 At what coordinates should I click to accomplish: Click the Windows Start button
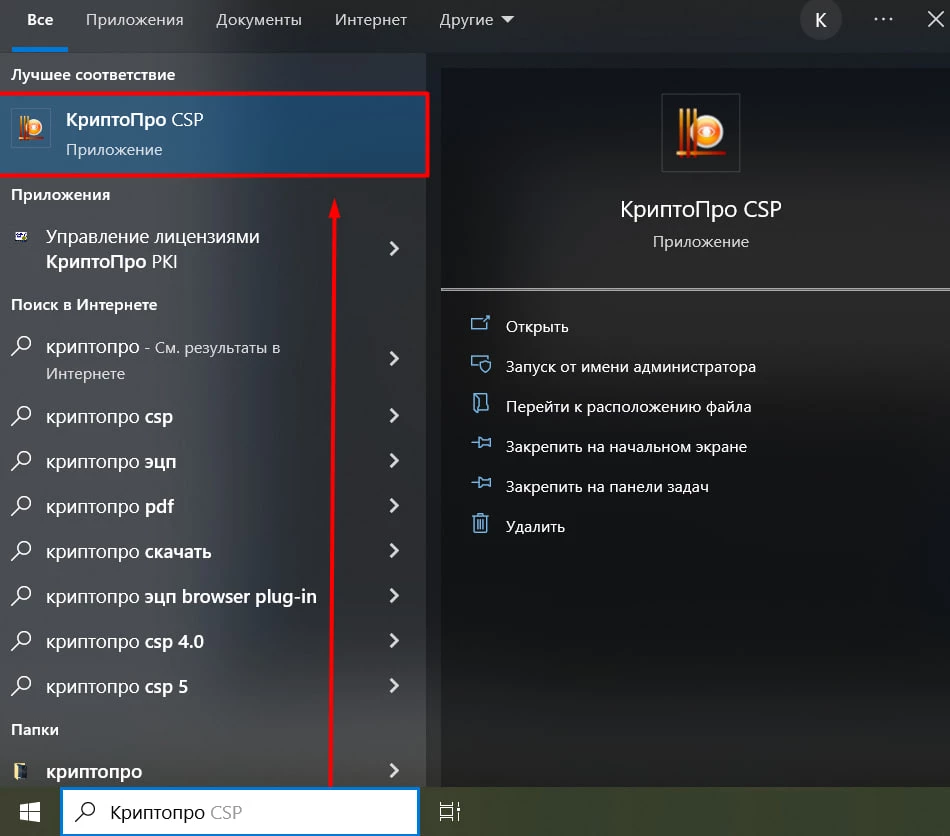(x=30, y=812)
